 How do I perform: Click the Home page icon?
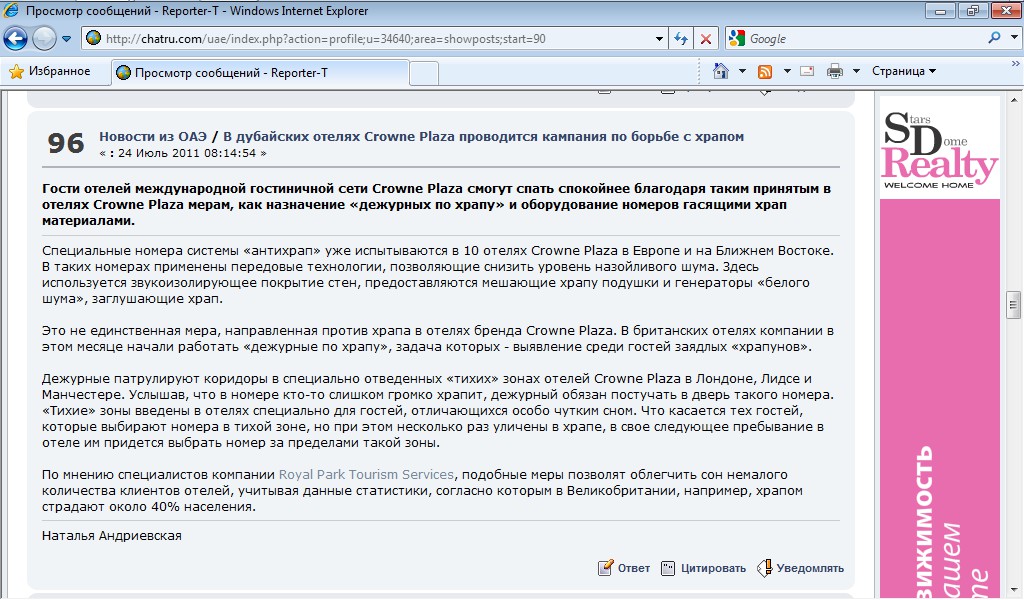tap(721, 71)
